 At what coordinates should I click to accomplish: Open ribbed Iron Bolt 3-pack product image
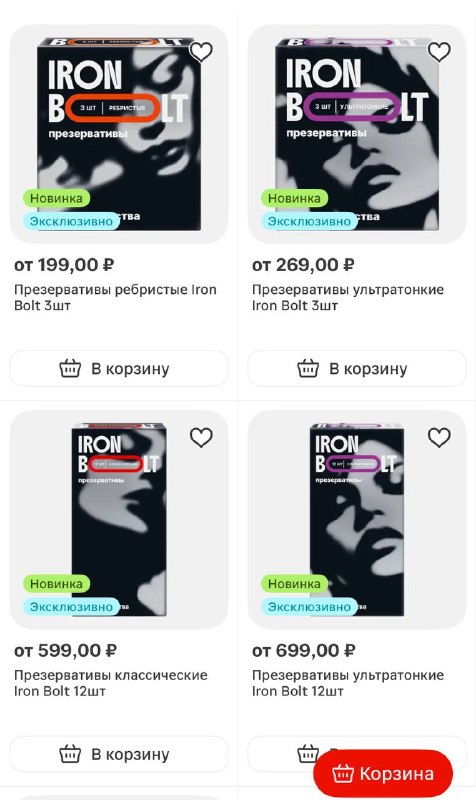[x=119, y=134]
